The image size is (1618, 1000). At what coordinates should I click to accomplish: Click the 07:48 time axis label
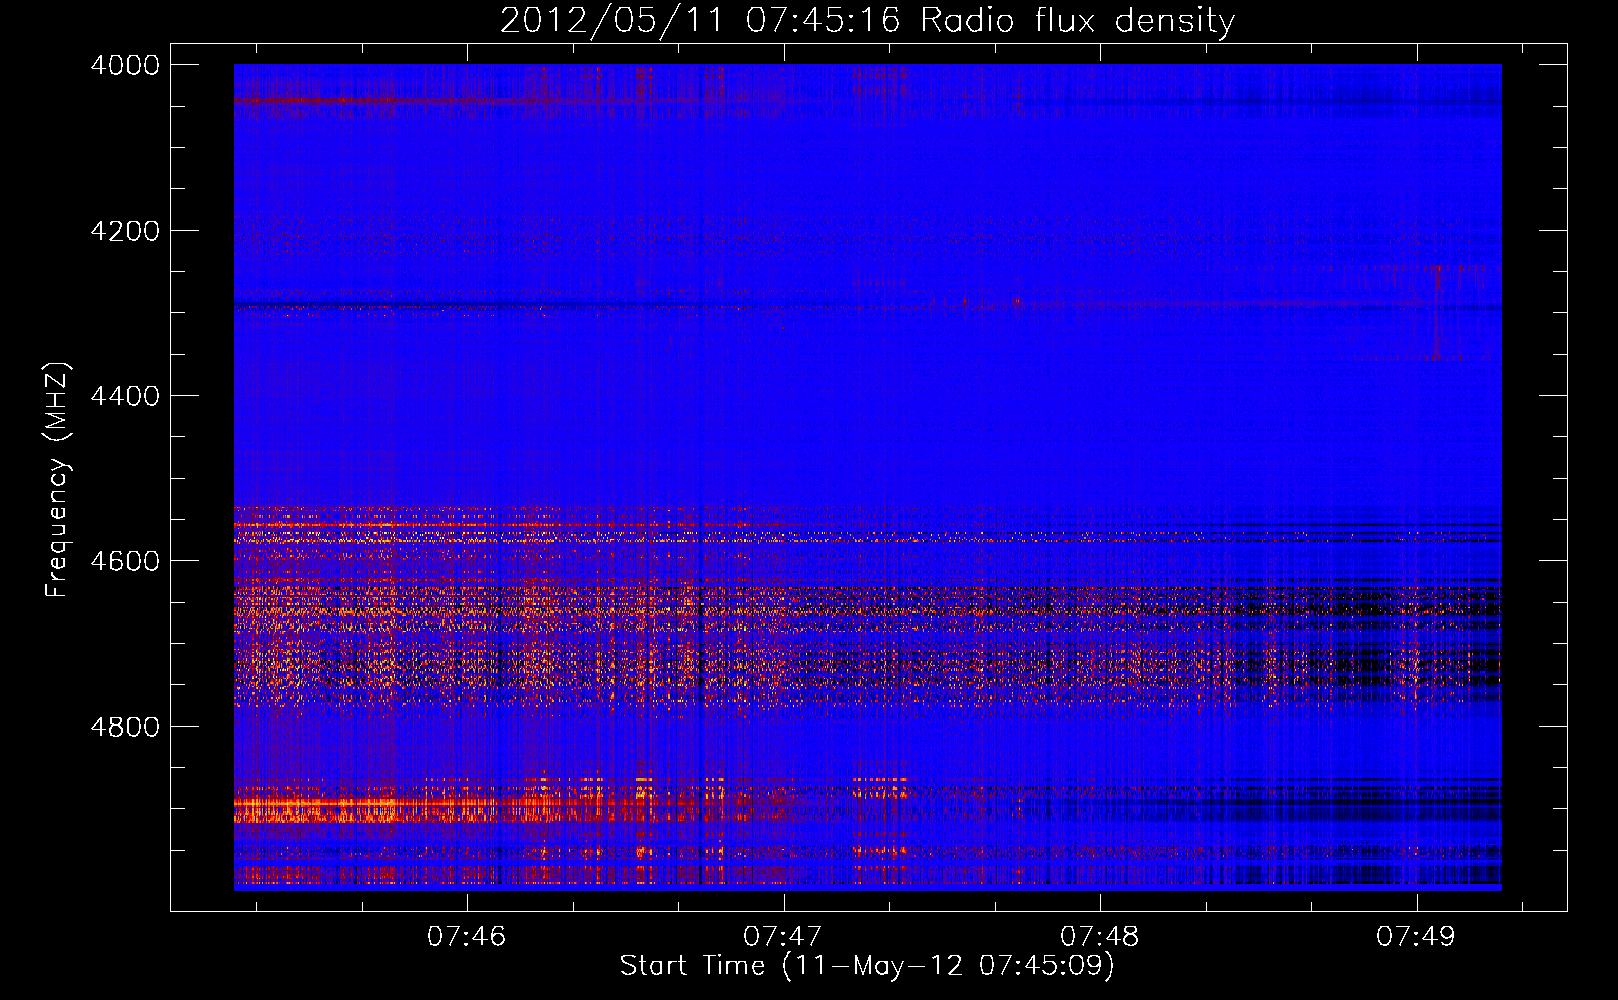[x=1100, y=937]
